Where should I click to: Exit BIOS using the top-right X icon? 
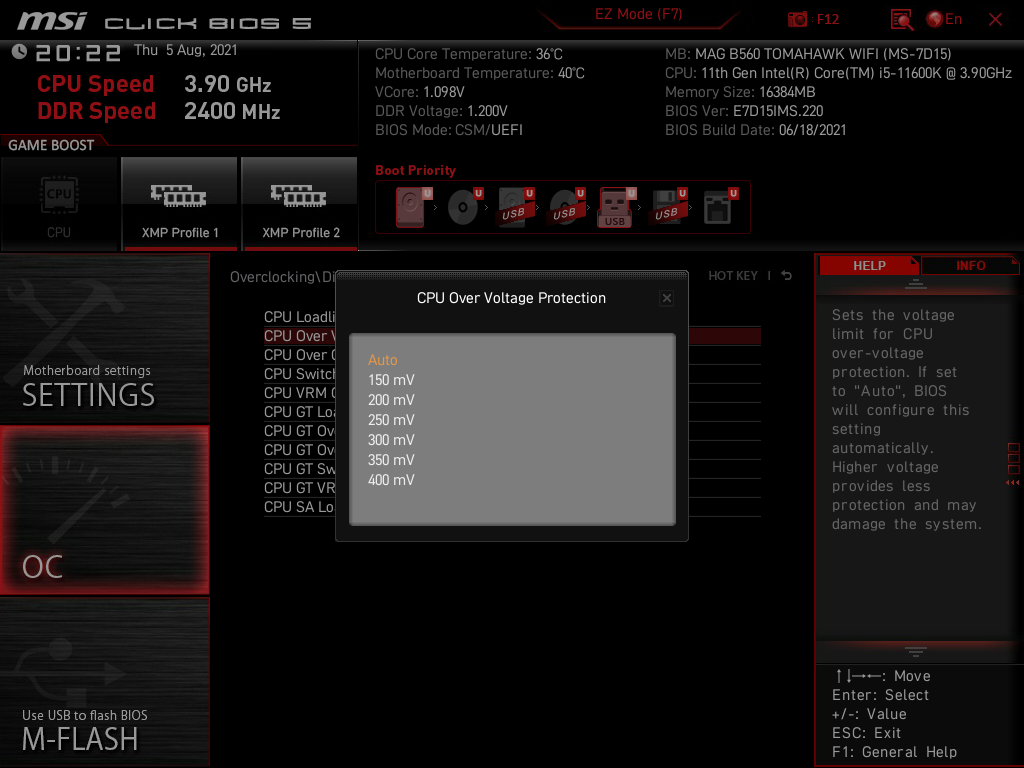click(x=995, y=20)
